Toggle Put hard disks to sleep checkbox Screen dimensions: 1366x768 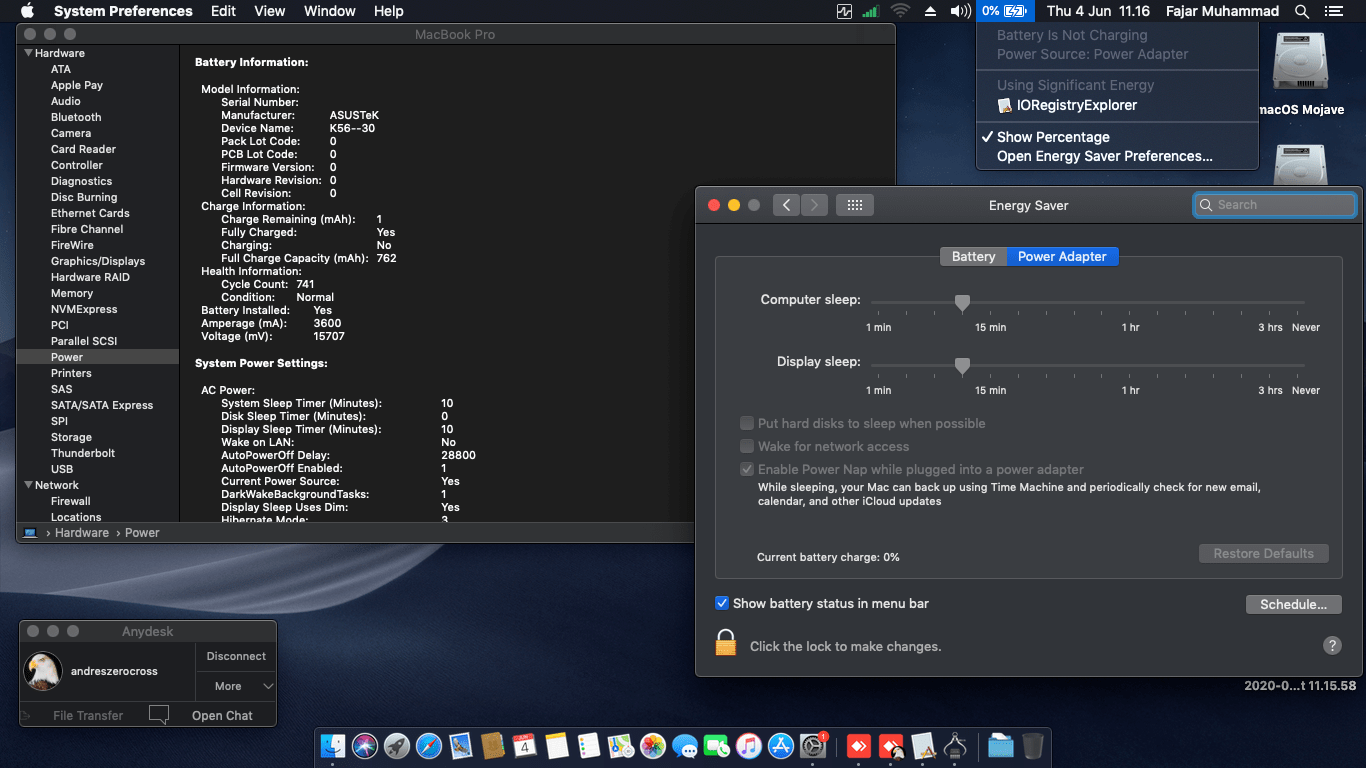[747, 423]
